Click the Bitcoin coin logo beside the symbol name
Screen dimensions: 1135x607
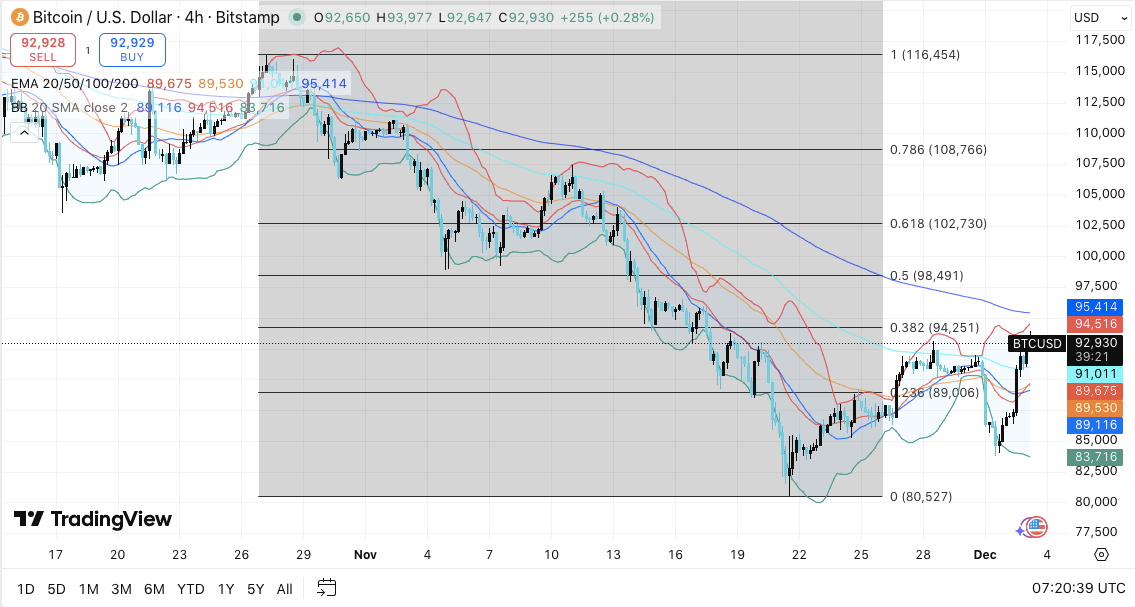[x=20, y=17]
